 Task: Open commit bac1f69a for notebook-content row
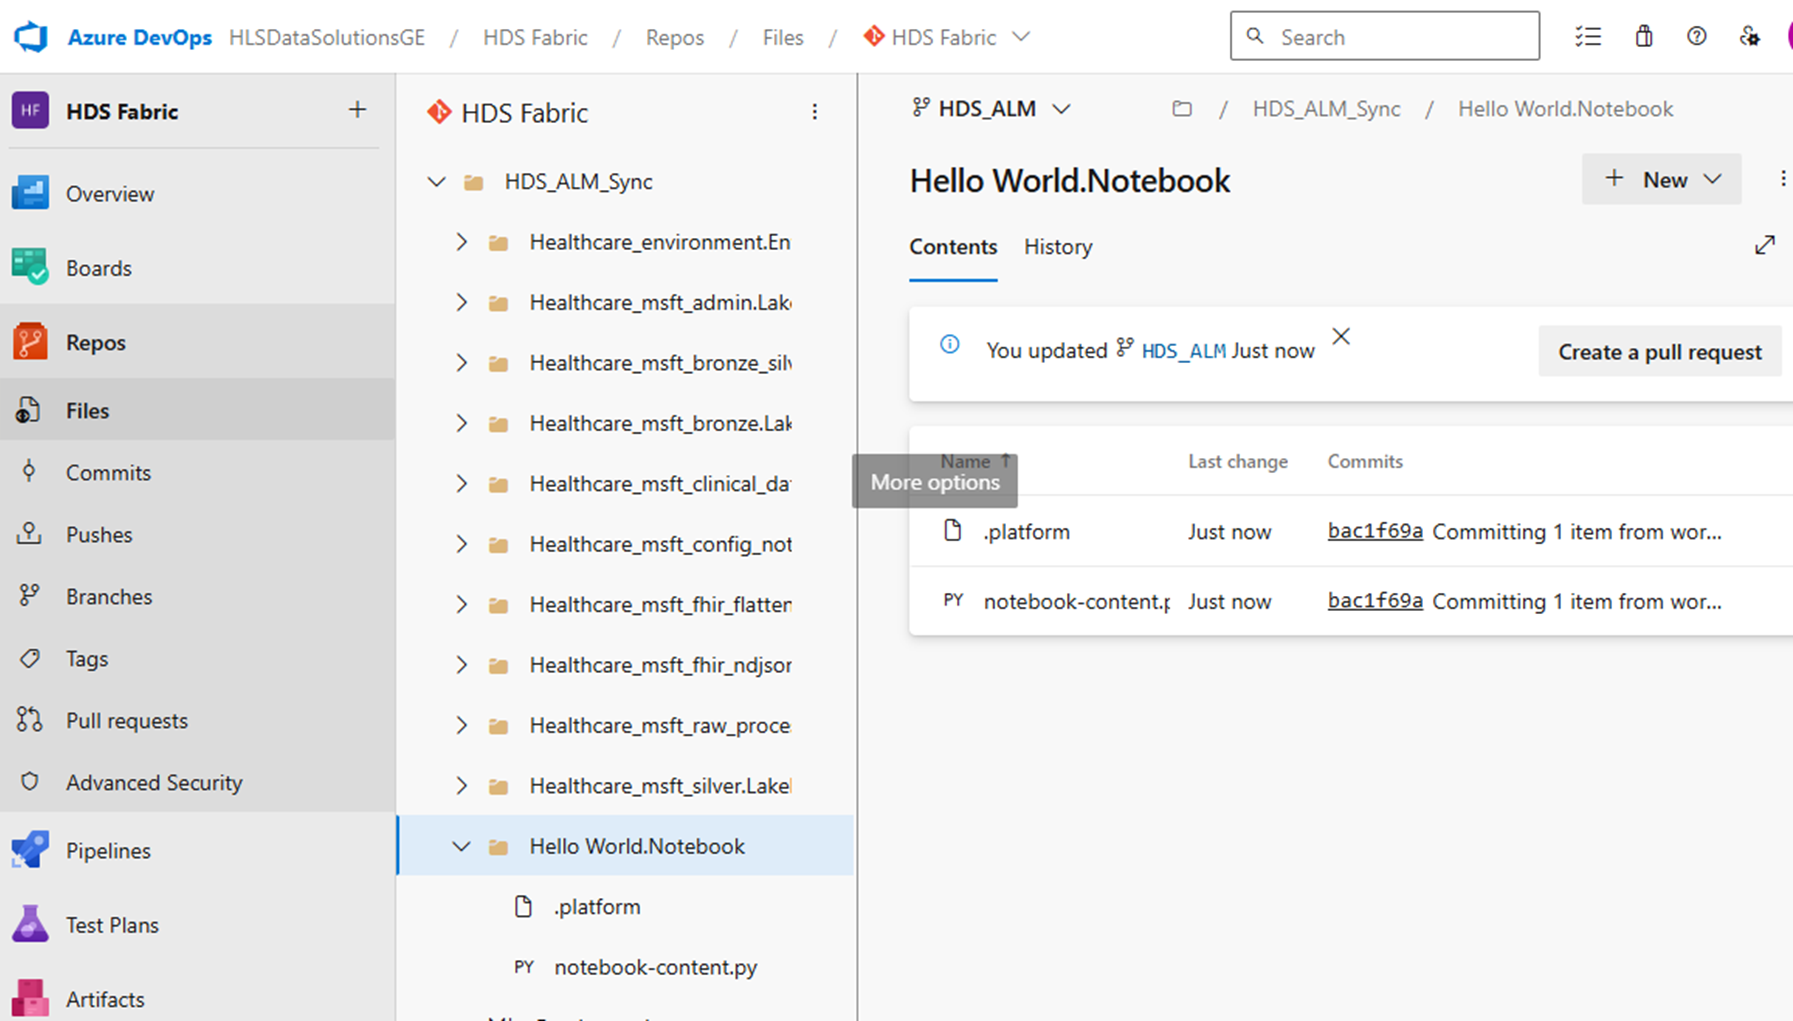(1375, 600)
